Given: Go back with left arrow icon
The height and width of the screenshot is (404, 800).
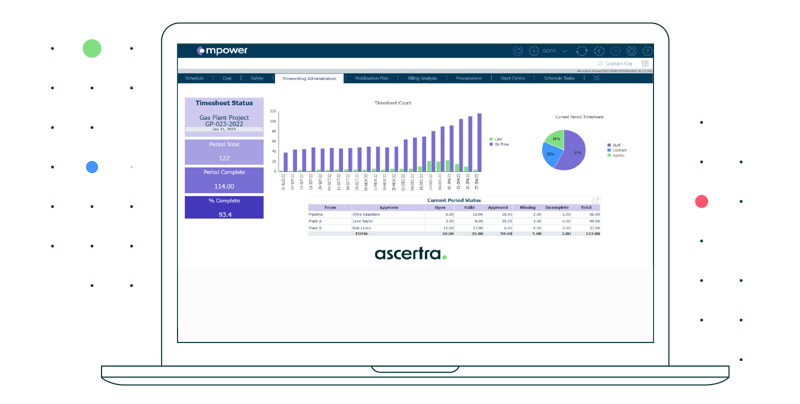Looking at the screenshot, I should (599, 51).
